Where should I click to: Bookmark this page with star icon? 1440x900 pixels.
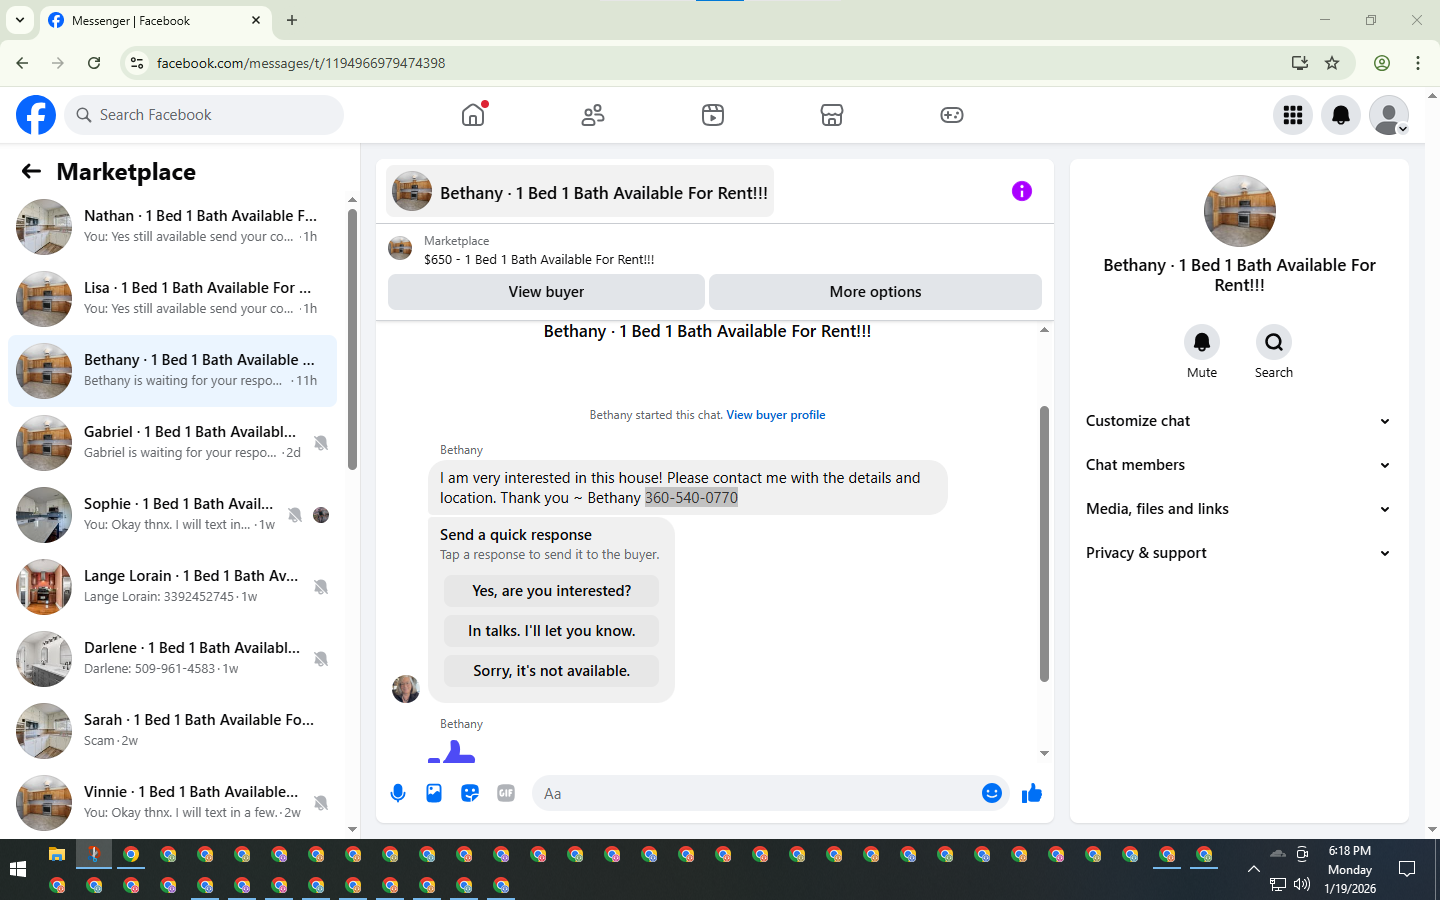[1332, 63]
